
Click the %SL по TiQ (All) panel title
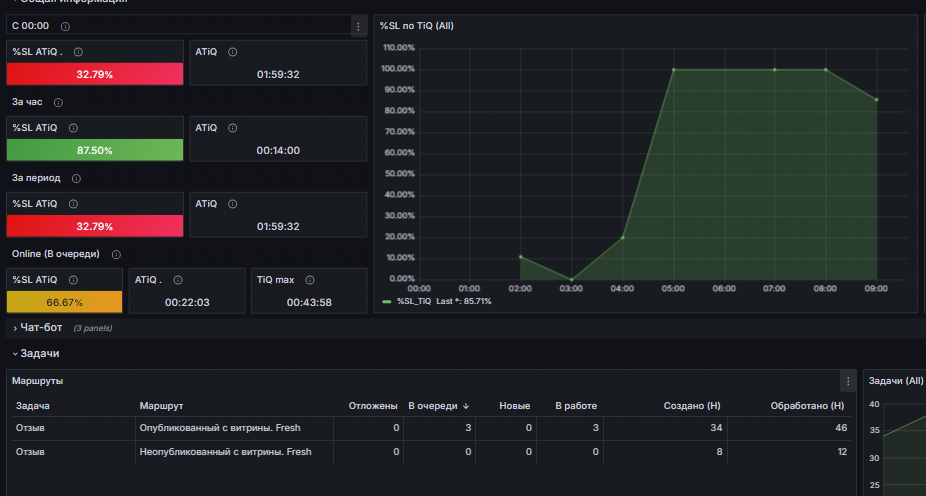(416, 26)
